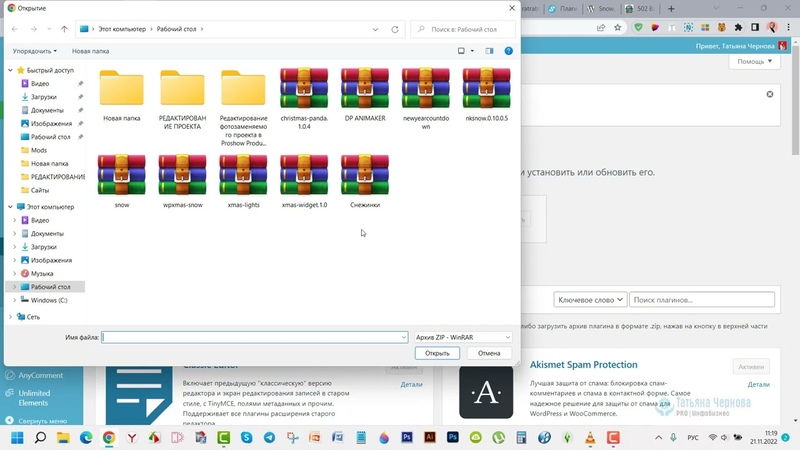Open Illustrator from the taskbar
Screen dimensions: 800x450
pos(430,438)
